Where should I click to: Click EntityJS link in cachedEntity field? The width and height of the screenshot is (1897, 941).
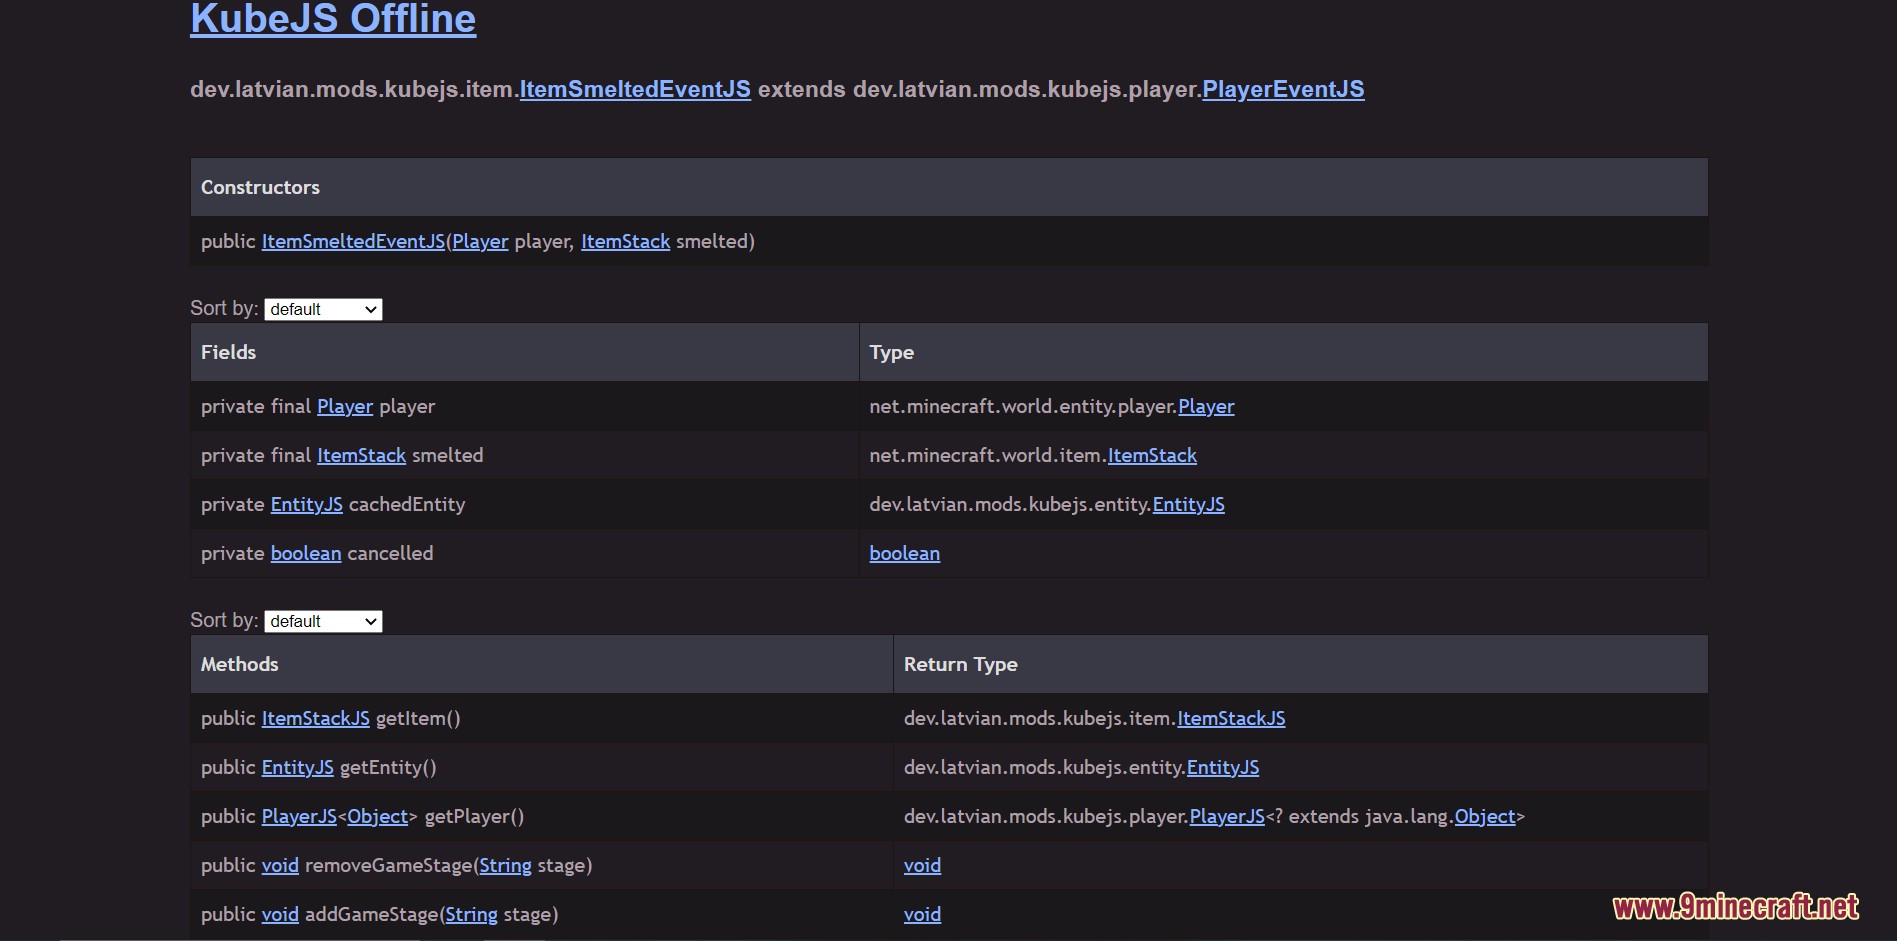[307, 504]
